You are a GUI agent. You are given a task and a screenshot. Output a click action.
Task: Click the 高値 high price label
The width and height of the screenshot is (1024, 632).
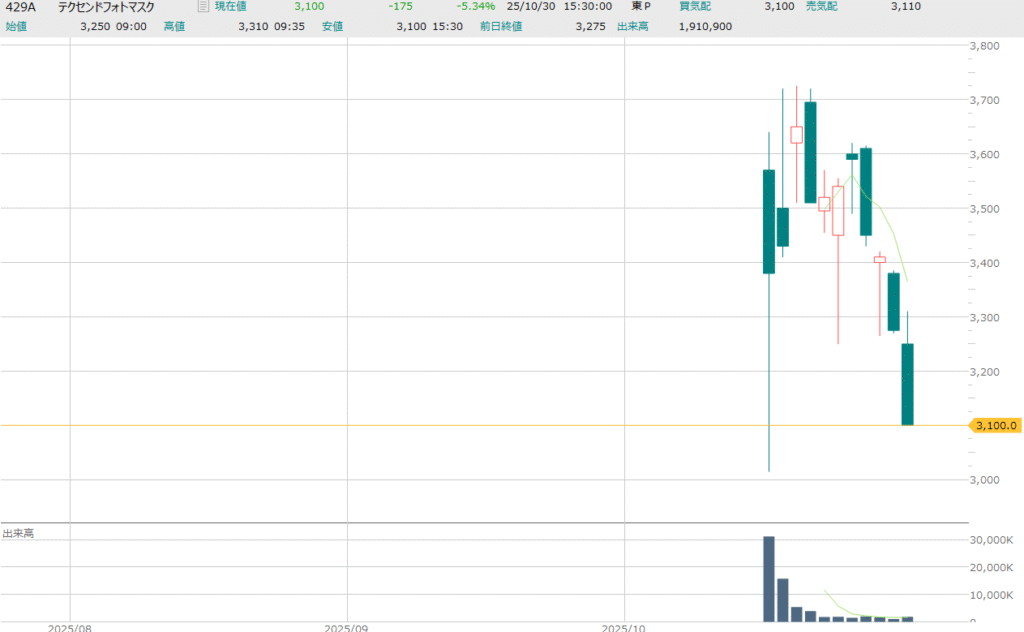(175, 26)
